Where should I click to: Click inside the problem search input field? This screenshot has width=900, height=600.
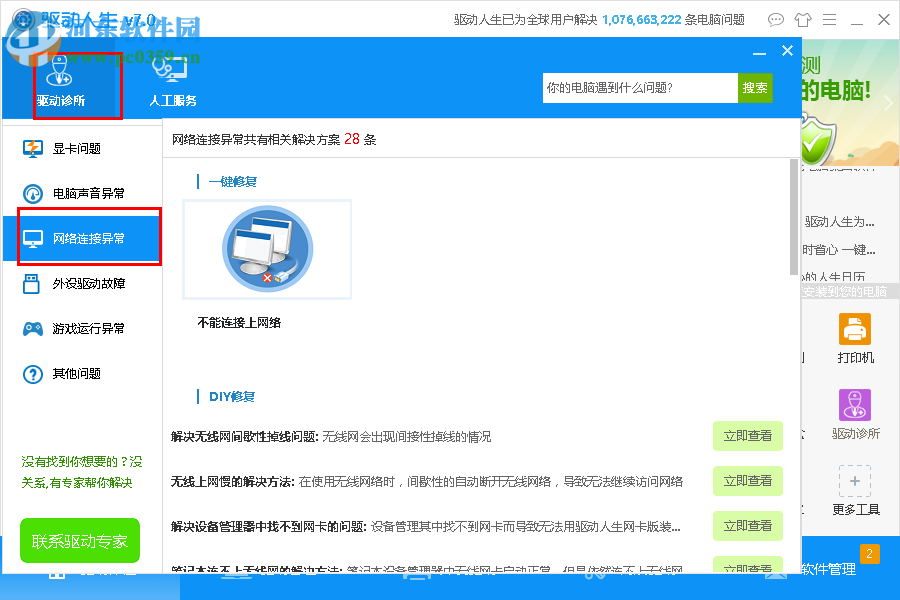640,88
